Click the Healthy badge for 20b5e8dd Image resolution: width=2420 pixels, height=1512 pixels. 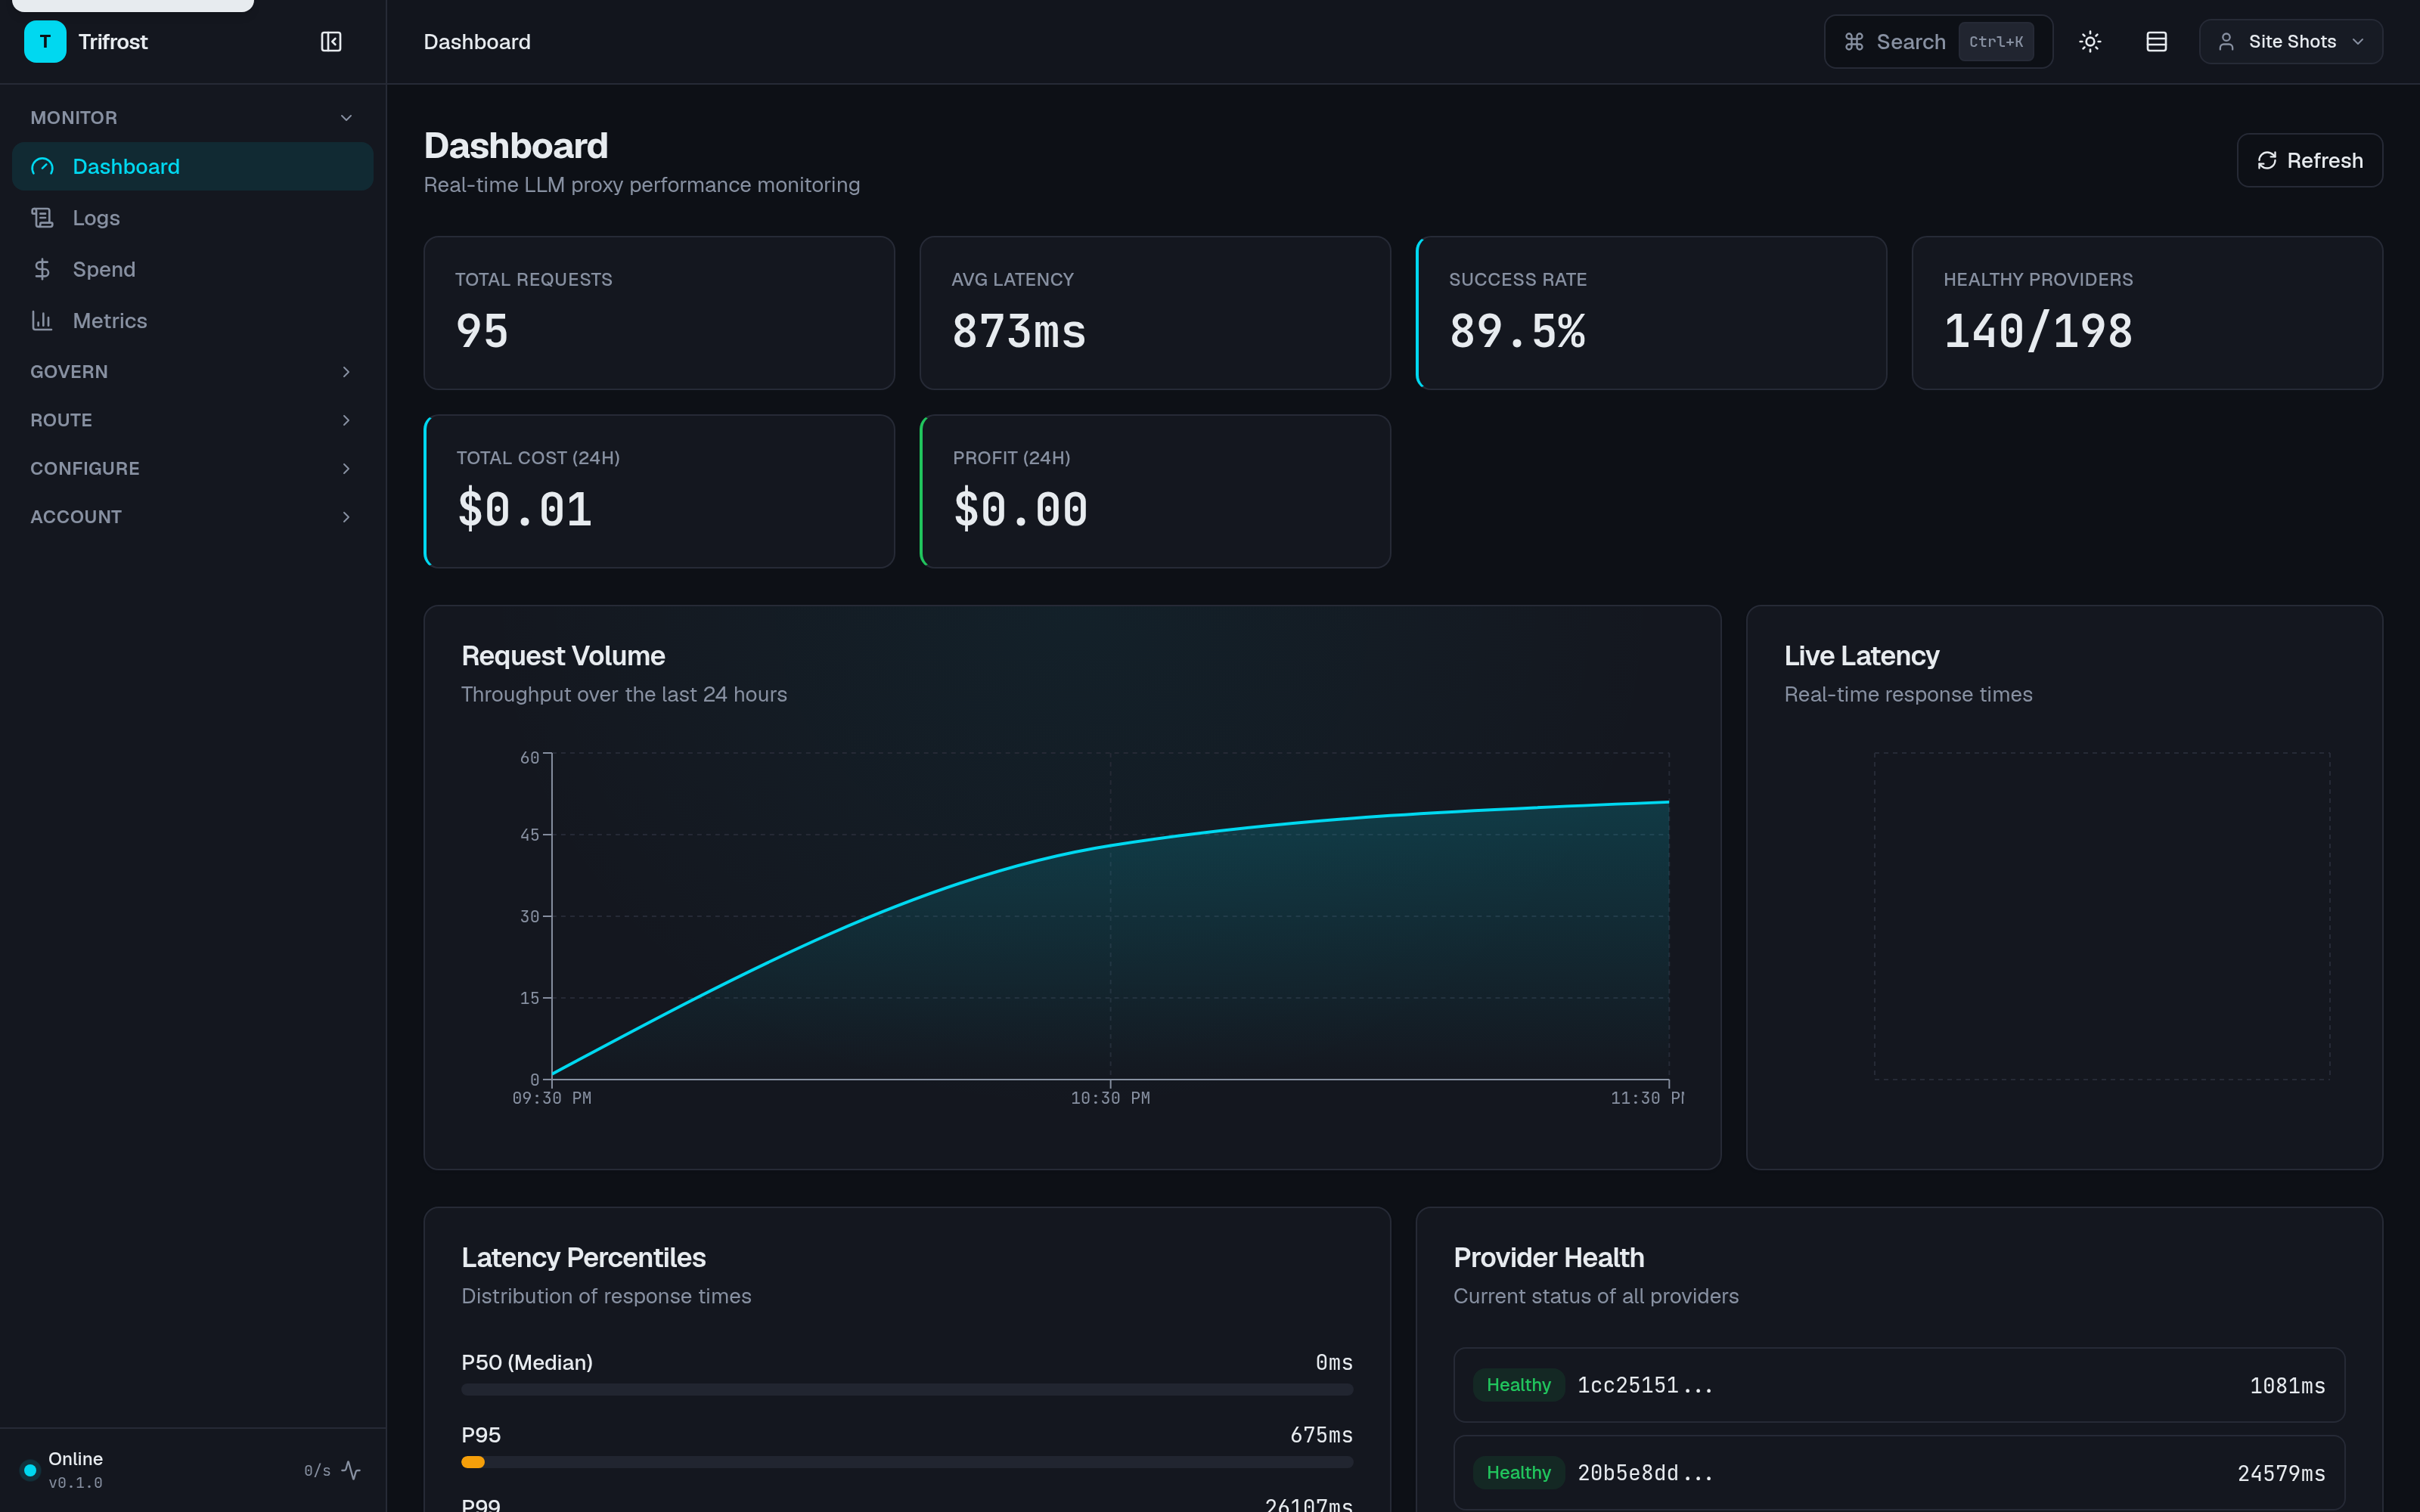tap(1518, 1473)
